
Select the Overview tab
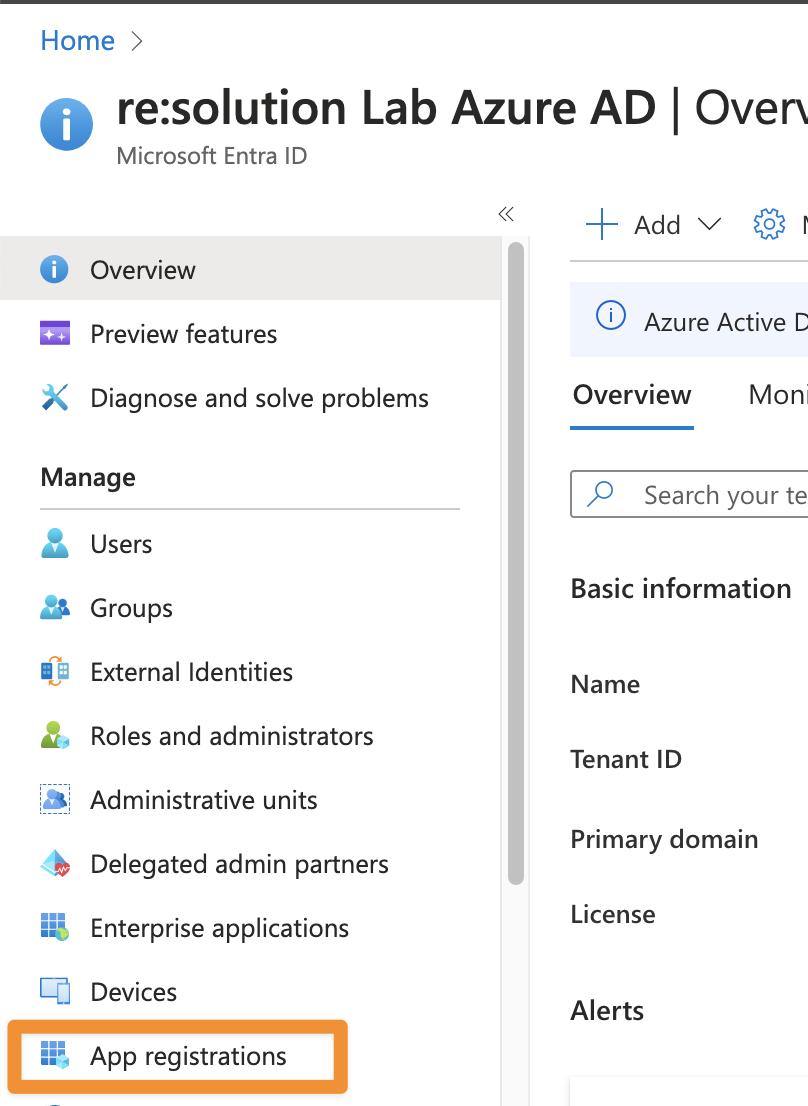pos(632,395)
